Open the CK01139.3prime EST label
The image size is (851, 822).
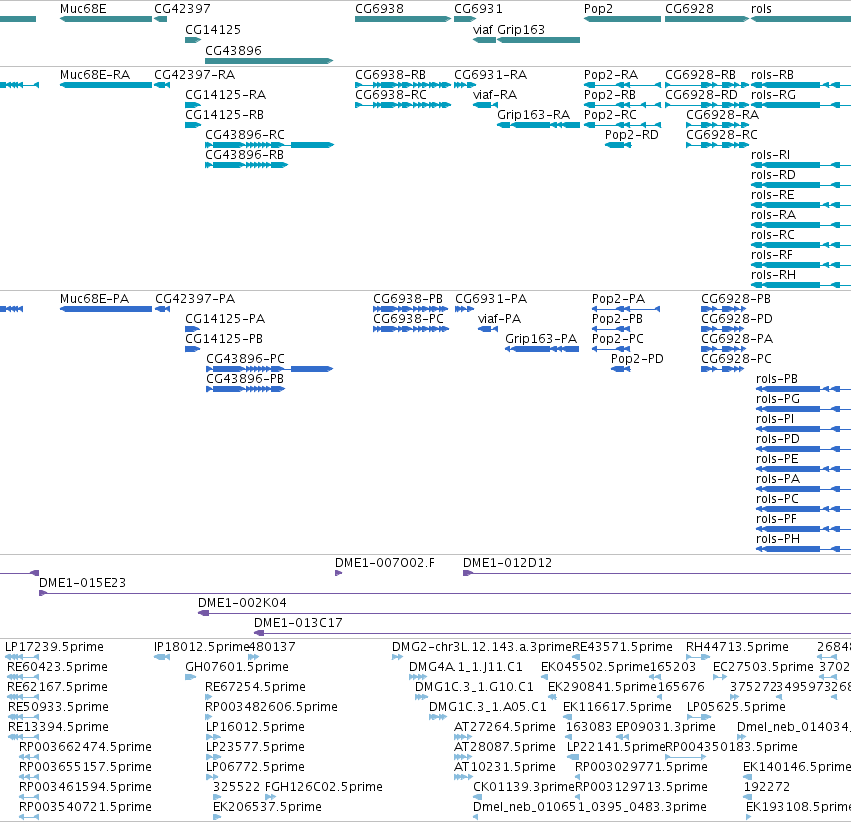[x=524, y=787]
